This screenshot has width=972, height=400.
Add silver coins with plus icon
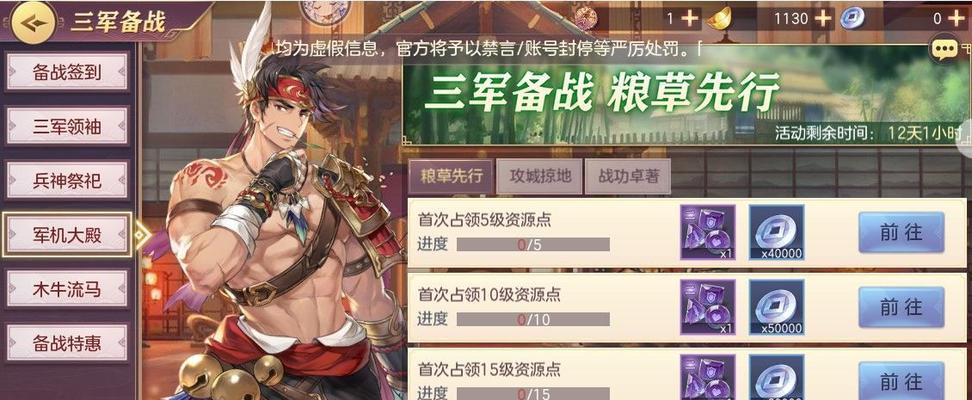956,19
